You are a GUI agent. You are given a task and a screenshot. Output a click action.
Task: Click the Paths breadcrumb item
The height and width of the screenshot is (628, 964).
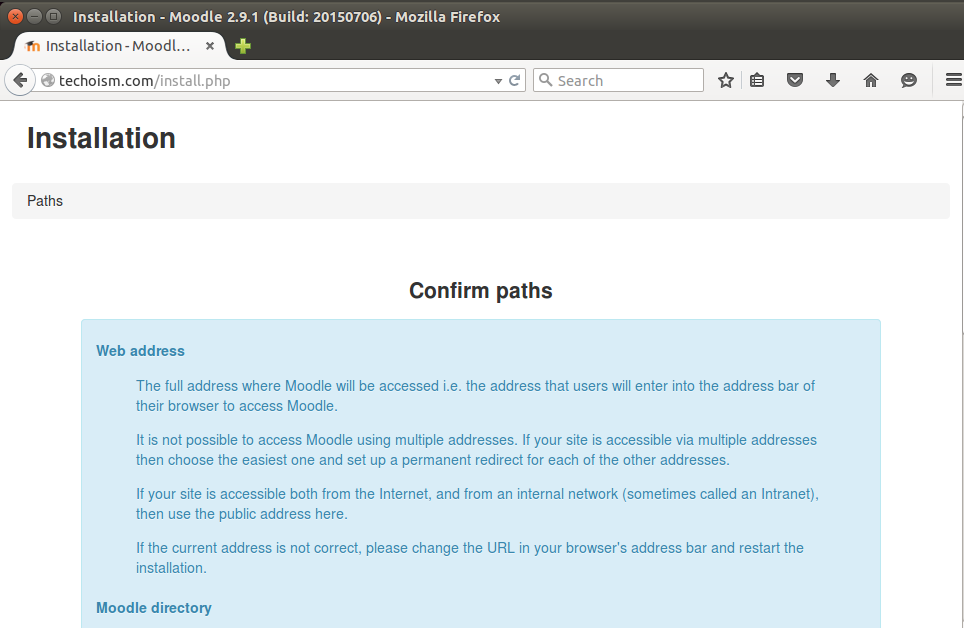(45, 201)
